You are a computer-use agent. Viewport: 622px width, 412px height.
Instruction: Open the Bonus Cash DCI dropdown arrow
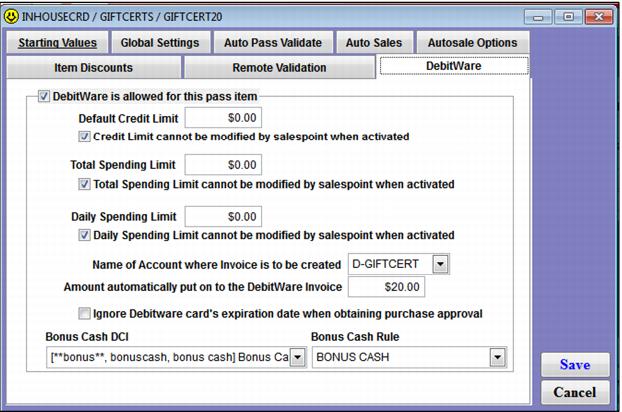tap(298, 357)
